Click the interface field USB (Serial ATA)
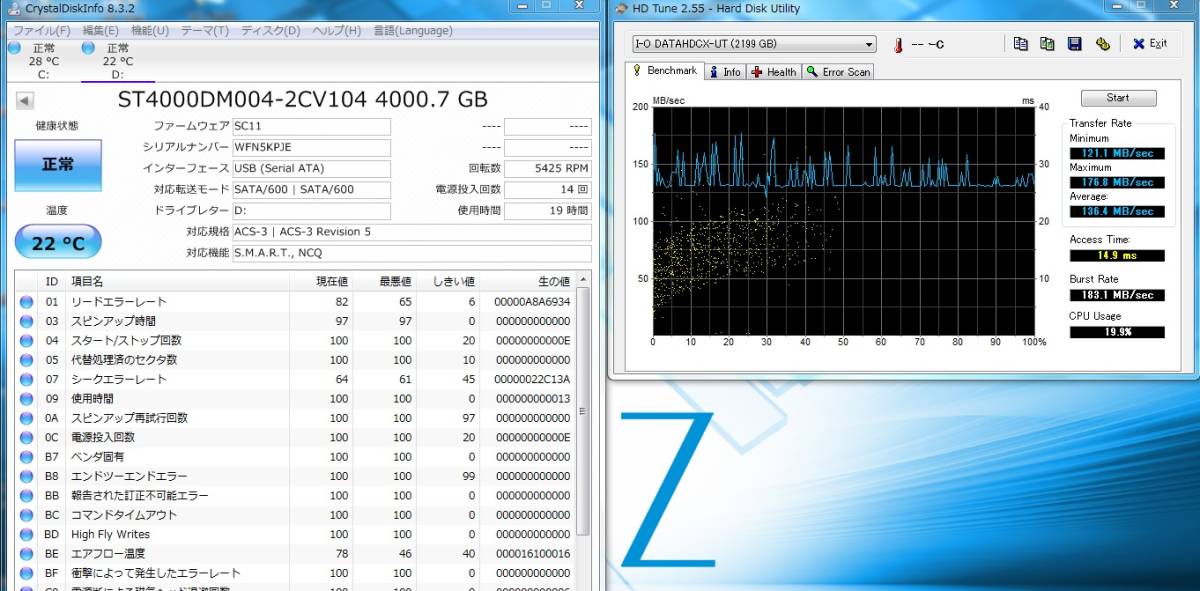The width and height of the screenshot is (1200, 591). [311, 169]
